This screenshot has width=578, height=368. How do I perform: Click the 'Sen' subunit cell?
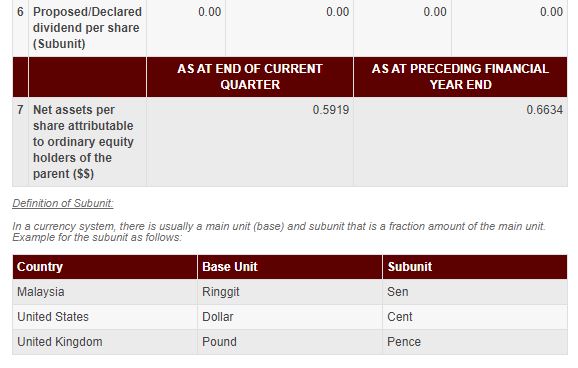475,292
